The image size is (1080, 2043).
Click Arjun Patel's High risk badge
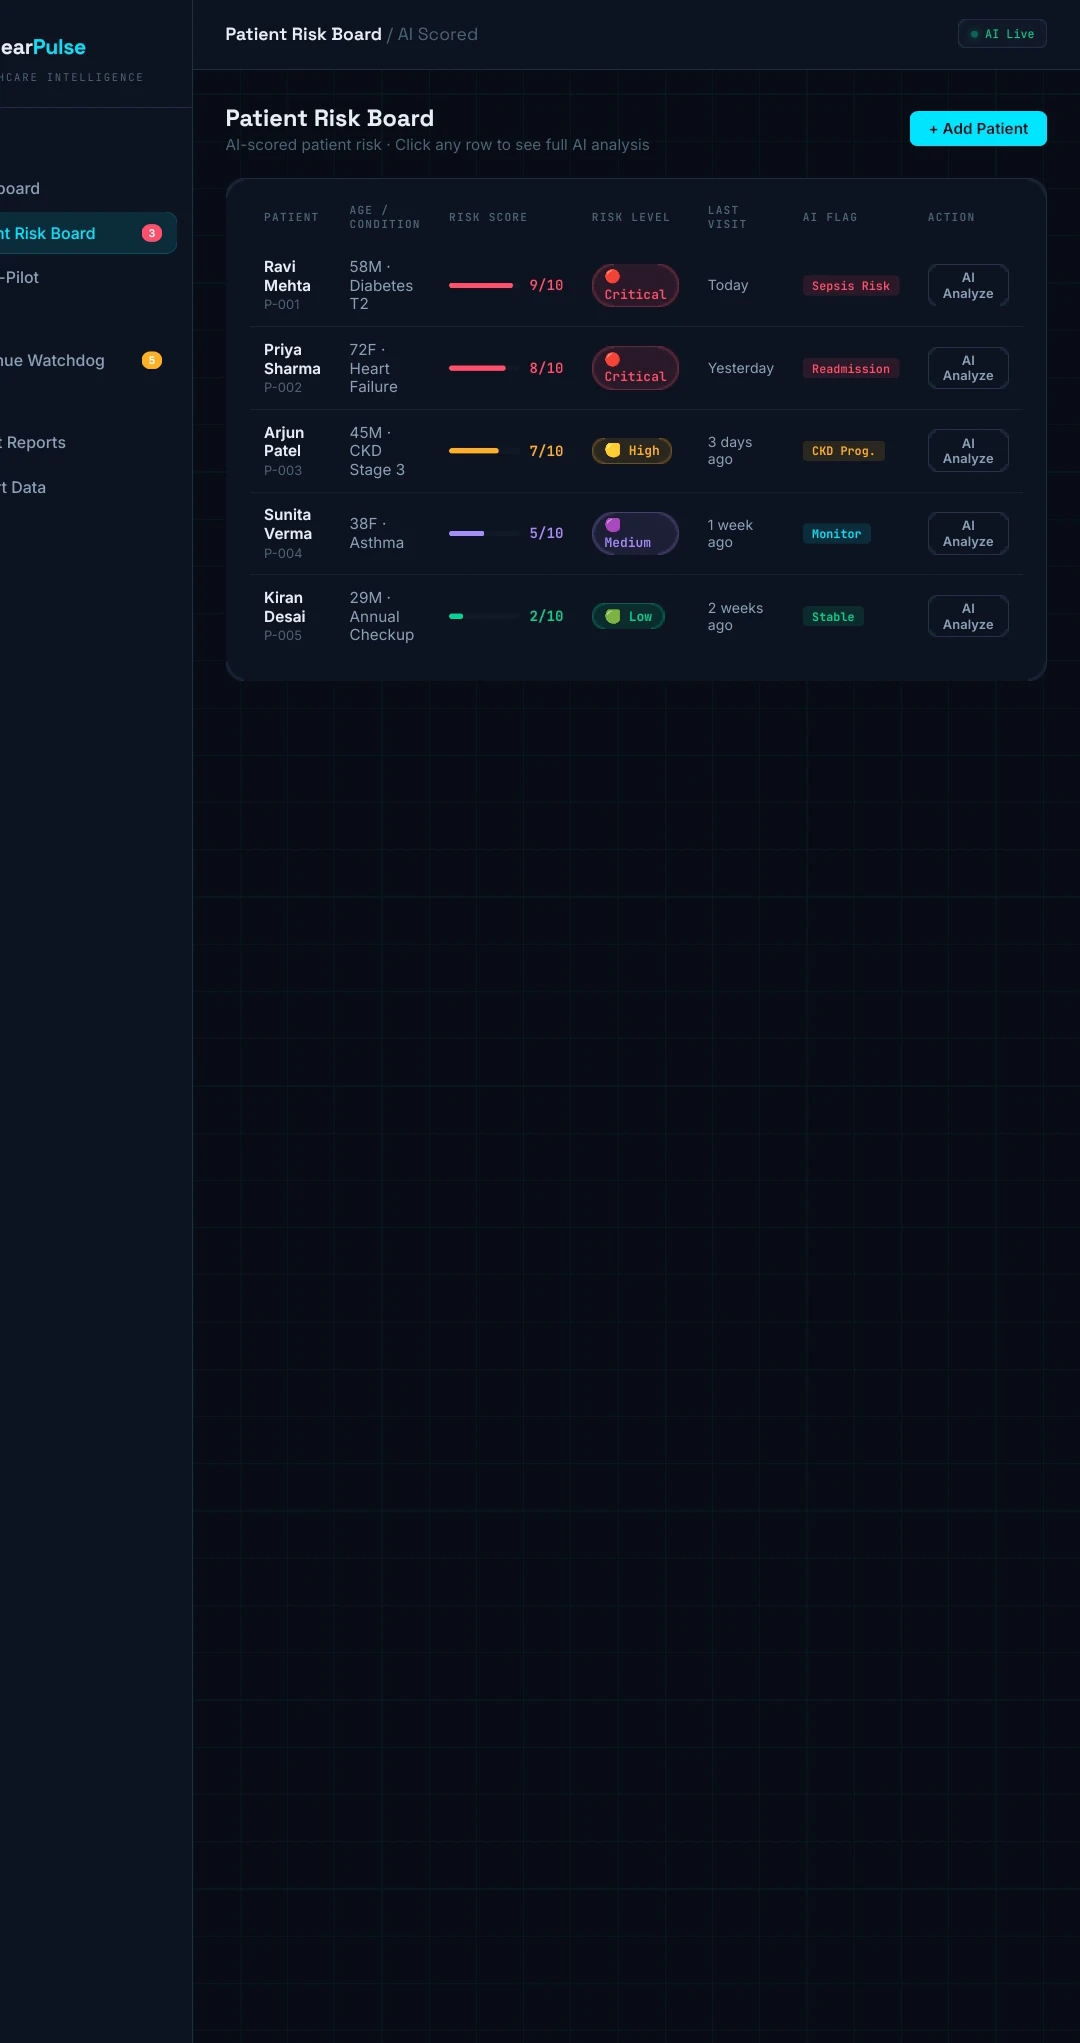(x=632, y=451)
